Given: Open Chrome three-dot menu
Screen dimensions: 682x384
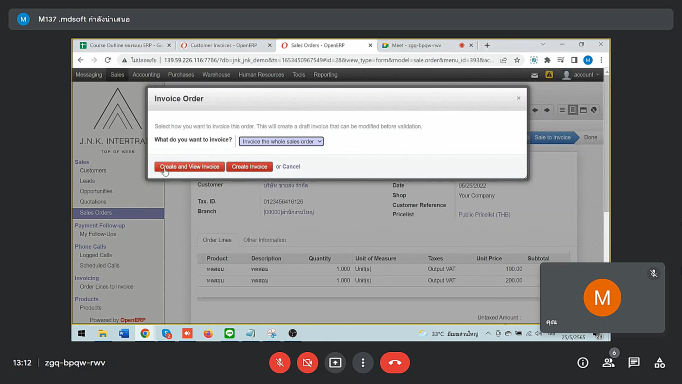Looking at the screenshot, I should pos(602,60).
